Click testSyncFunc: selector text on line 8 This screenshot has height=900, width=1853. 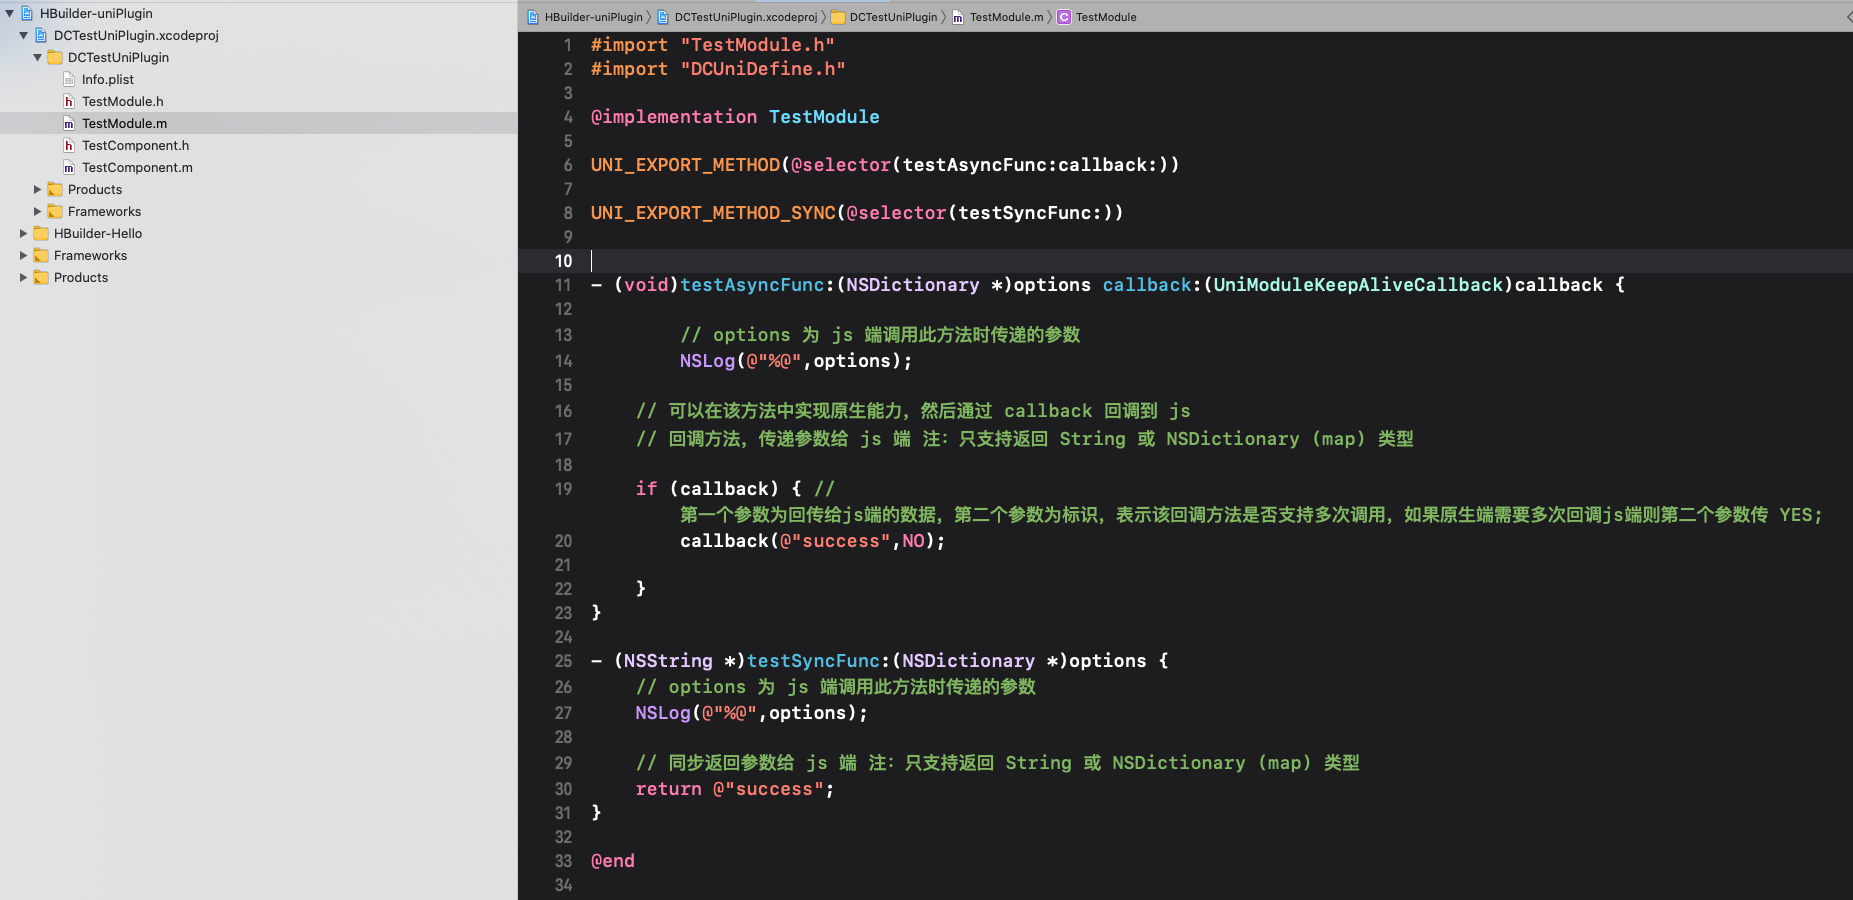1030,213
